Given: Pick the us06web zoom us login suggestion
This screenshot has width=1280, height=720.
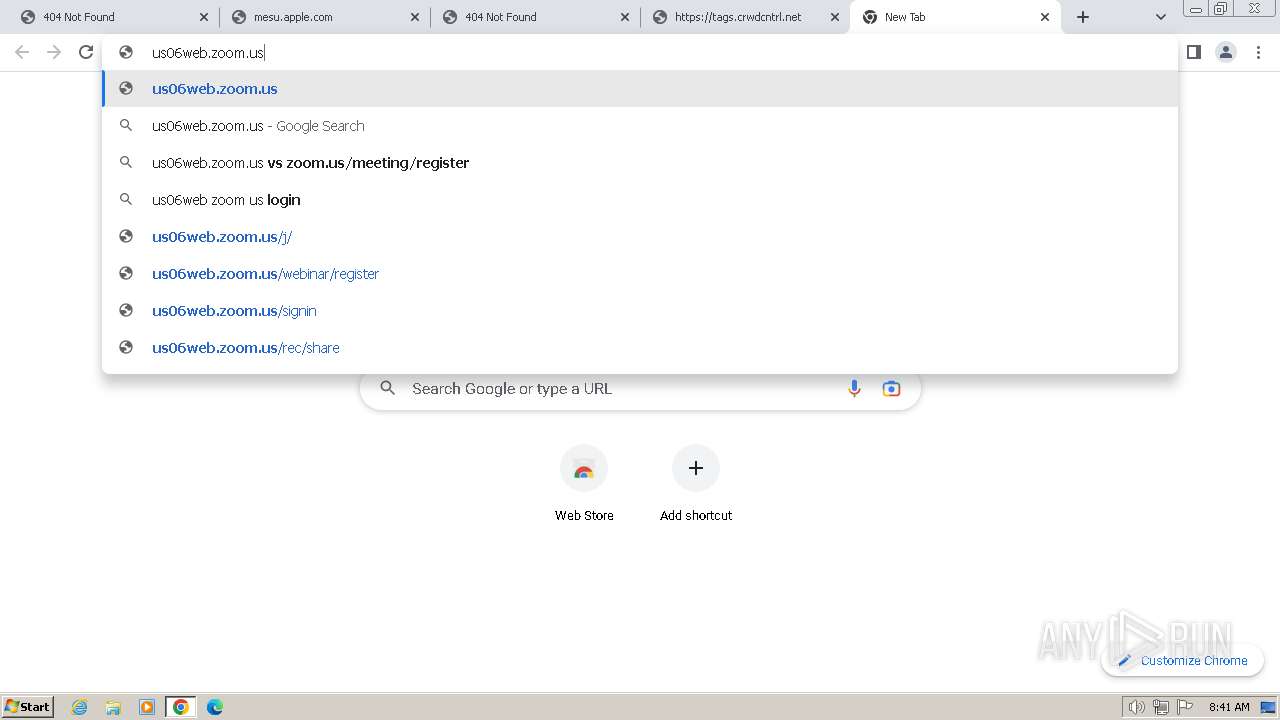Looking at the screenshot, I should 640,200.
